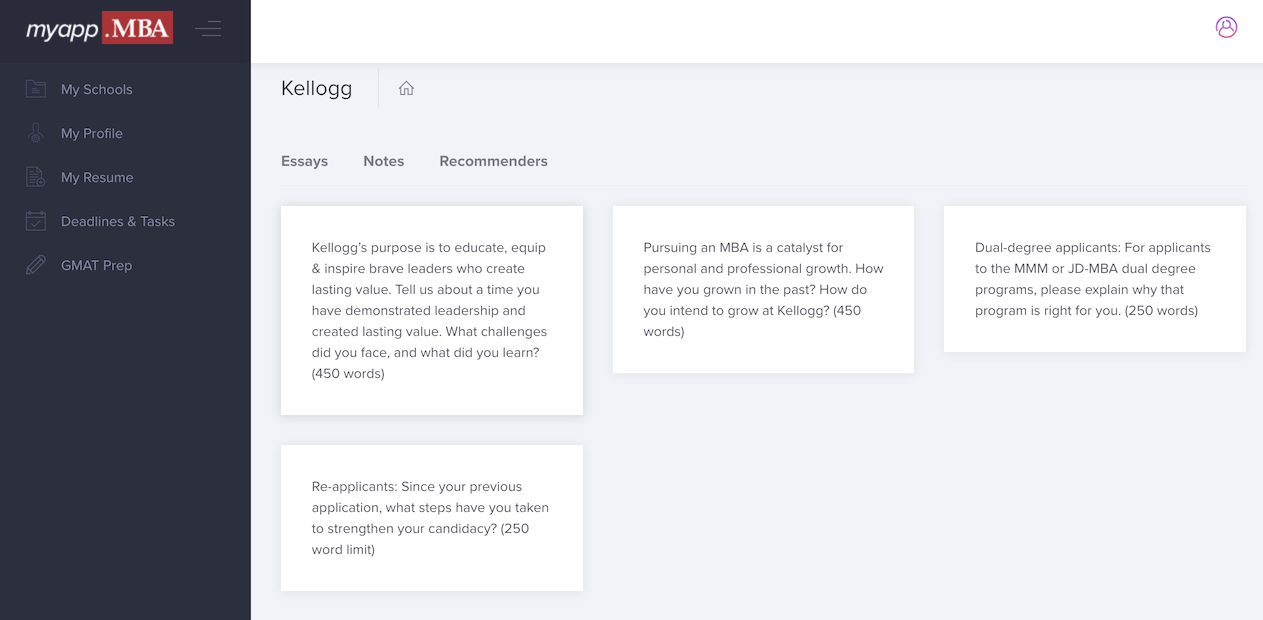Click the GMAT Prep pencil icon
1263x620 pixels.
point(36,265)
